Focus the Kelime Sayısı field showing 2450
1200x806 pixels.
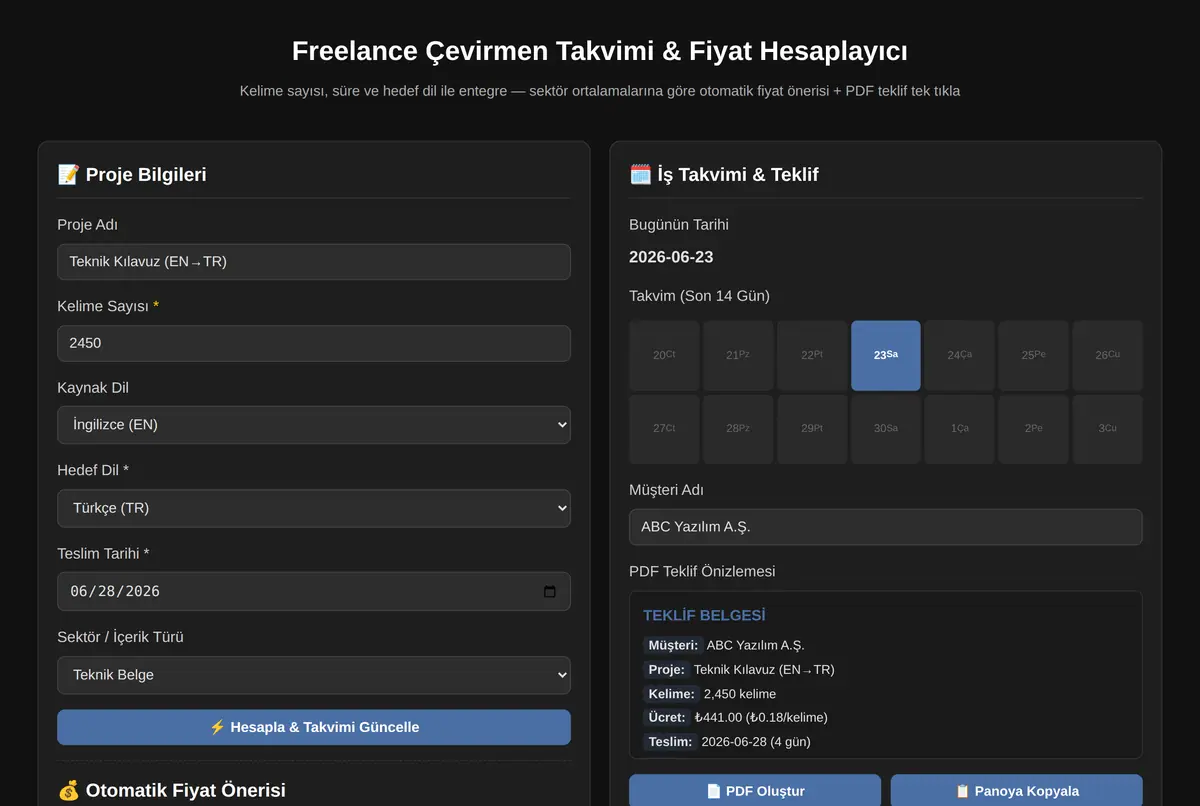(x=314, y=343)
